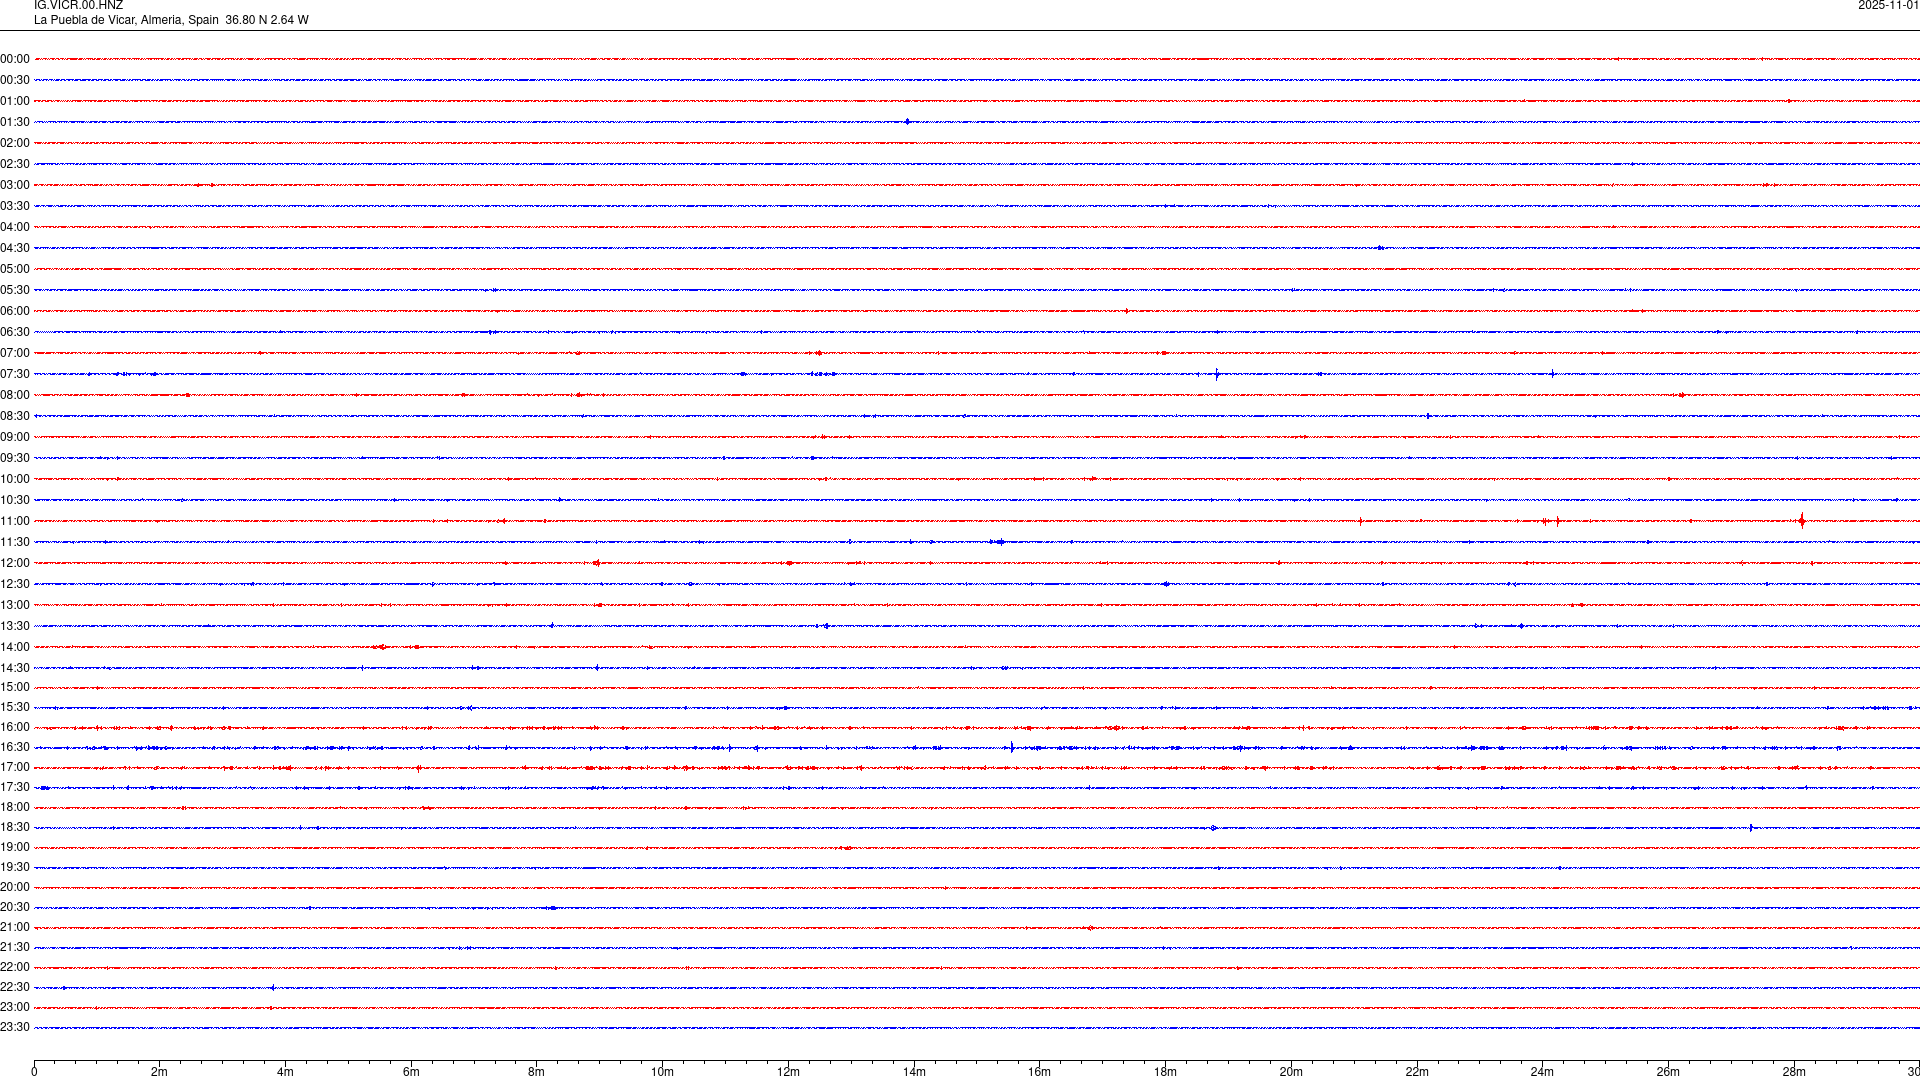Image resolution: width=1920 pixels, height=1080 pixels.
Task: Click the 20:30 trace time label
Action: [15, 907]
